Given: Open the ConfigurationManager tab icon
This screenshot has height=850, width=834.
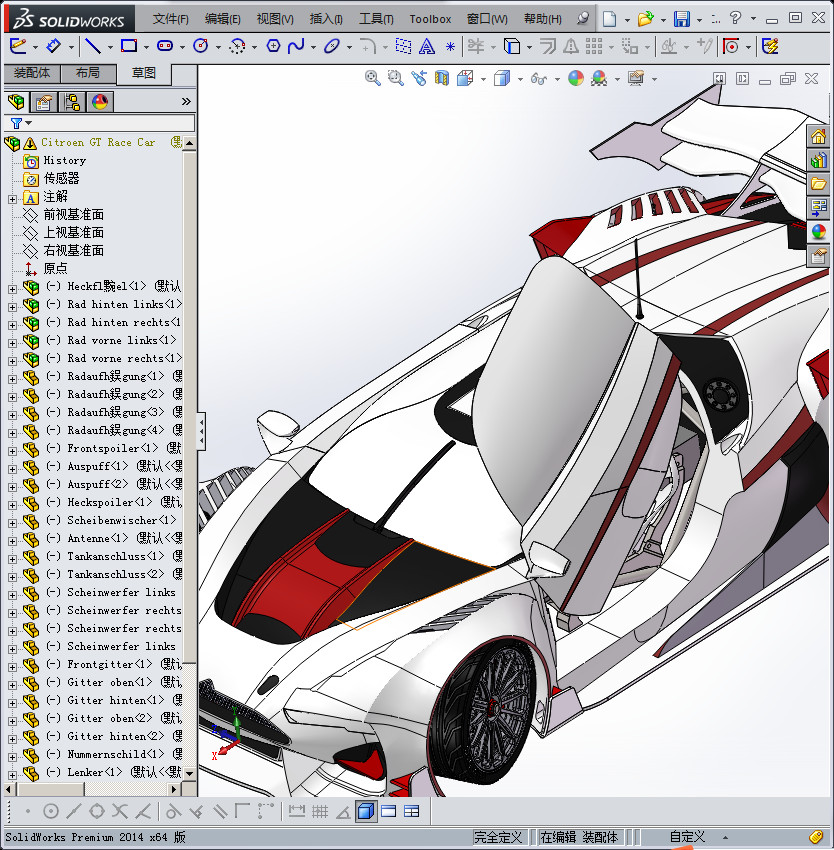Looking at the screenshot, I should (x=71, y=102).
